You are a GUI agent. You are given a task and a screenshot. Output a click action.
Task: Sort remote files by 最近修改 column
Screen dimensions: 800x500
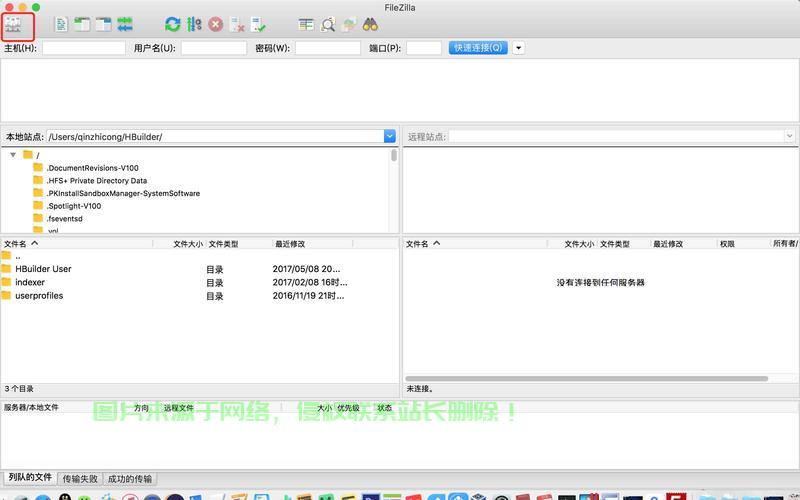[684, 244]
